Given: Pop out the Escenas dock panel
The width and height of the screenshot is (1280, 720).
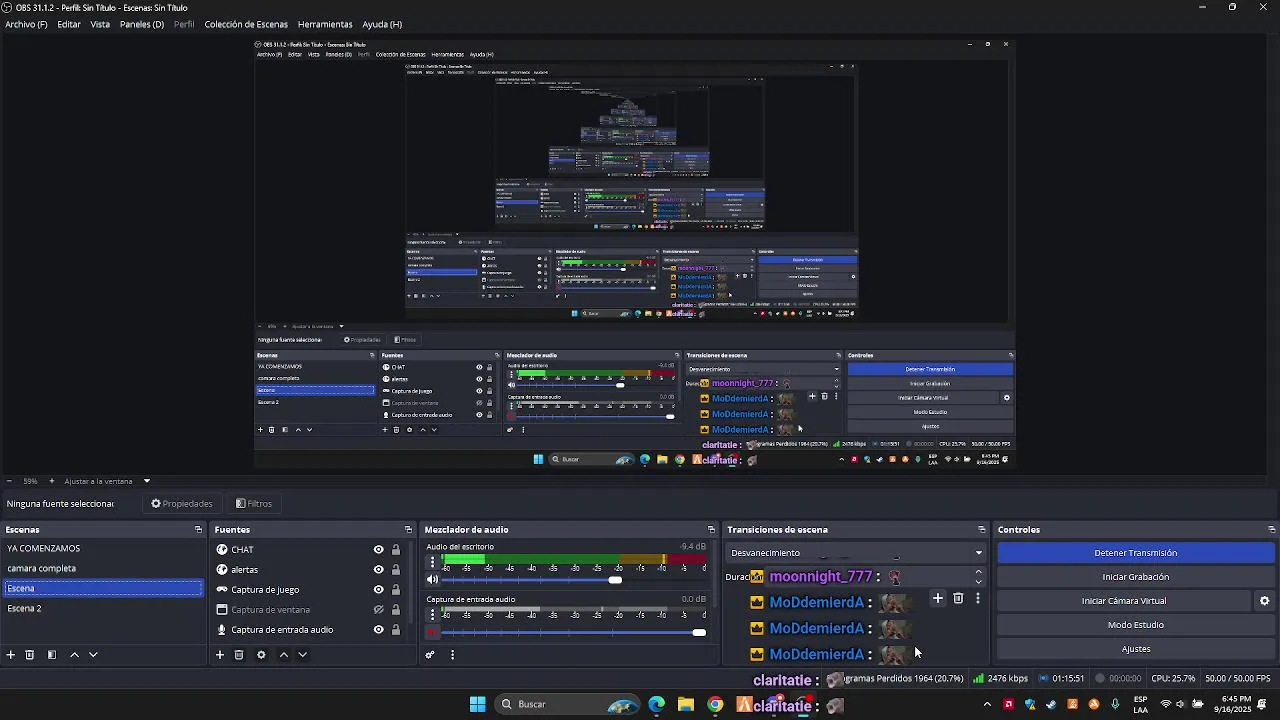Looking at the screenshot, I should [x=198, y=530].
